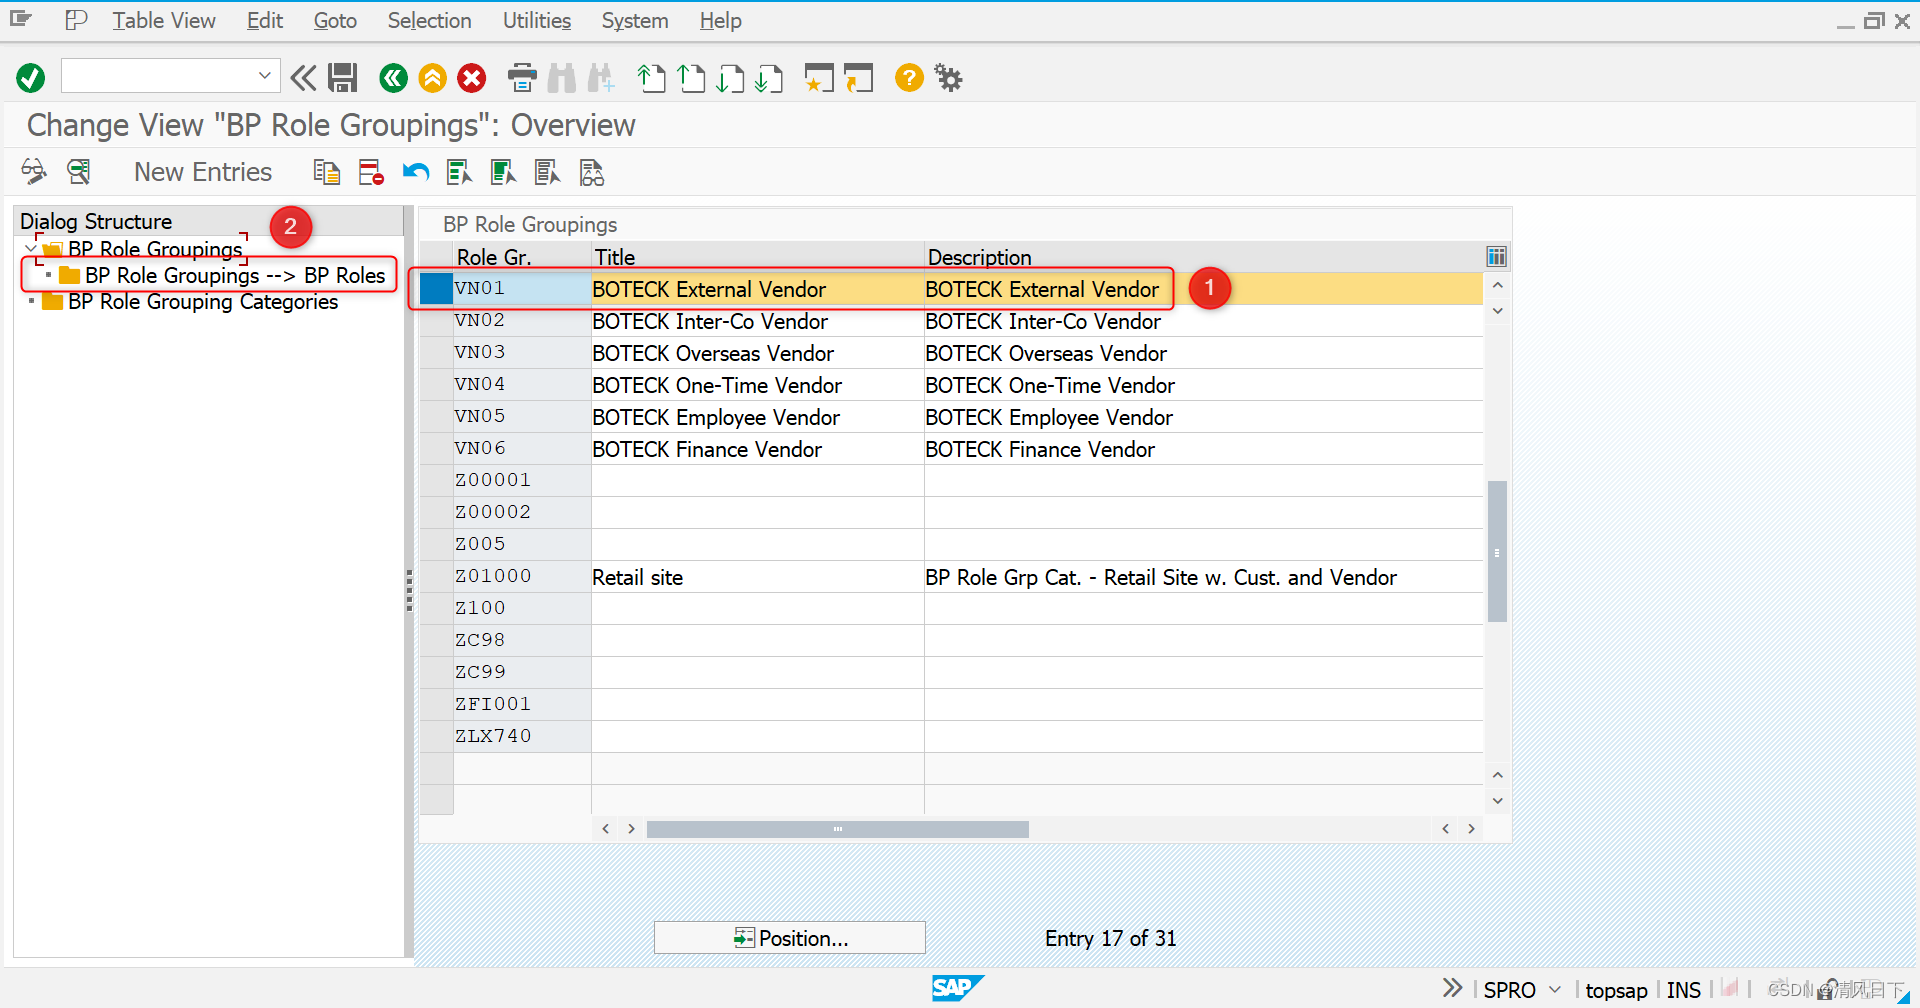Open table column settings icon
The height and width of the screenshot is (1008, 1920).
[1496, 257]
